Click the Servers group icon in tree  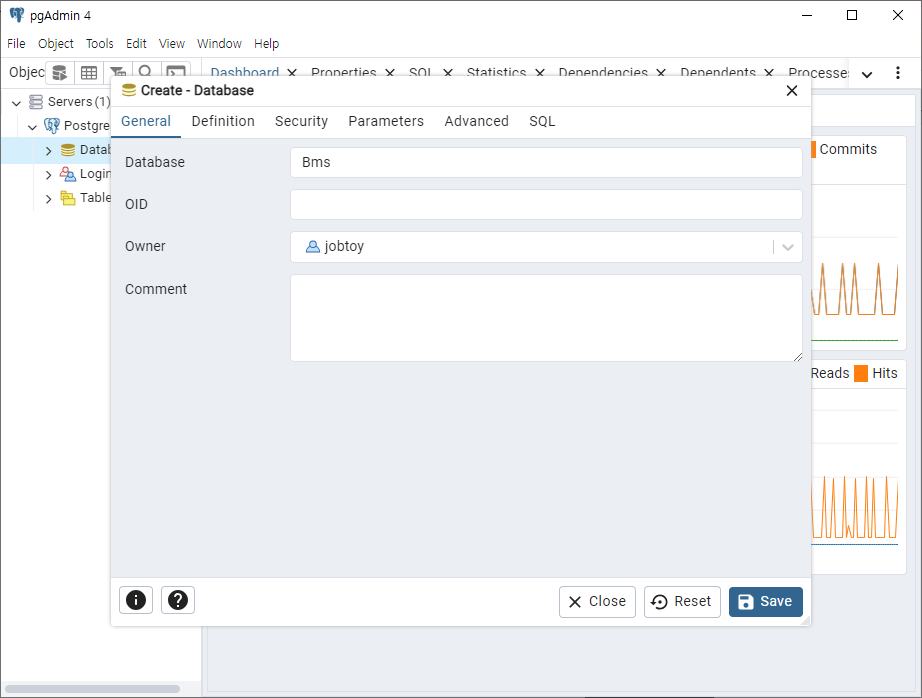click(x=36, y=102)
